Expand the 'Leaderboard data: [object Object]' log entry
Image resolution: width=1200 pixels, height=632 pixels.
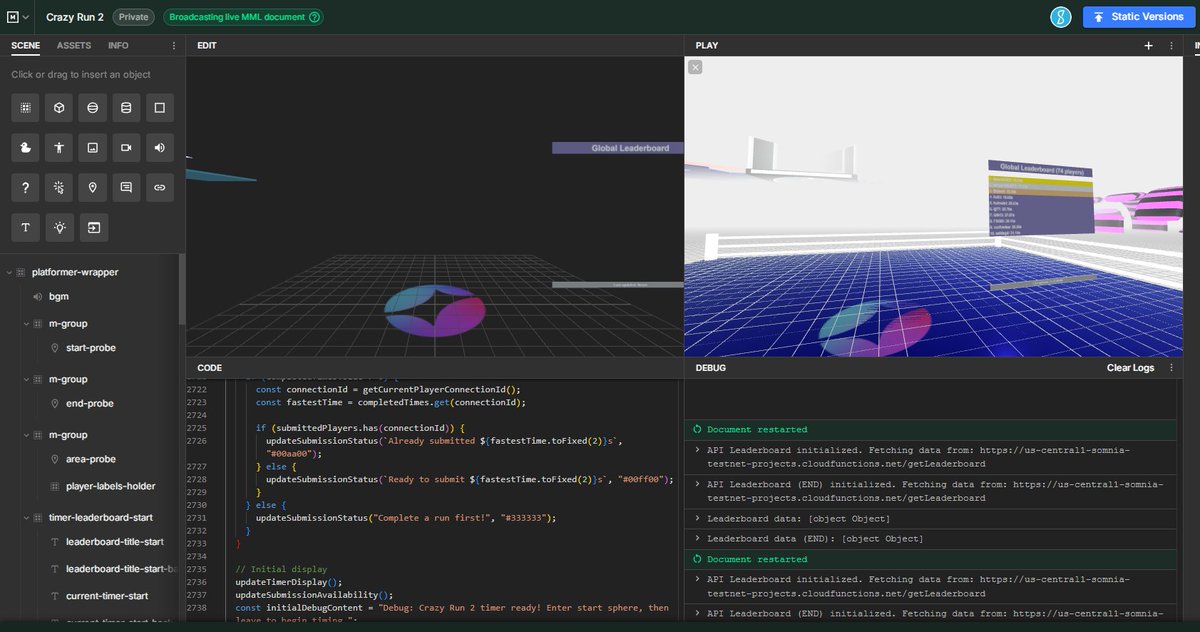click(697, 519)
